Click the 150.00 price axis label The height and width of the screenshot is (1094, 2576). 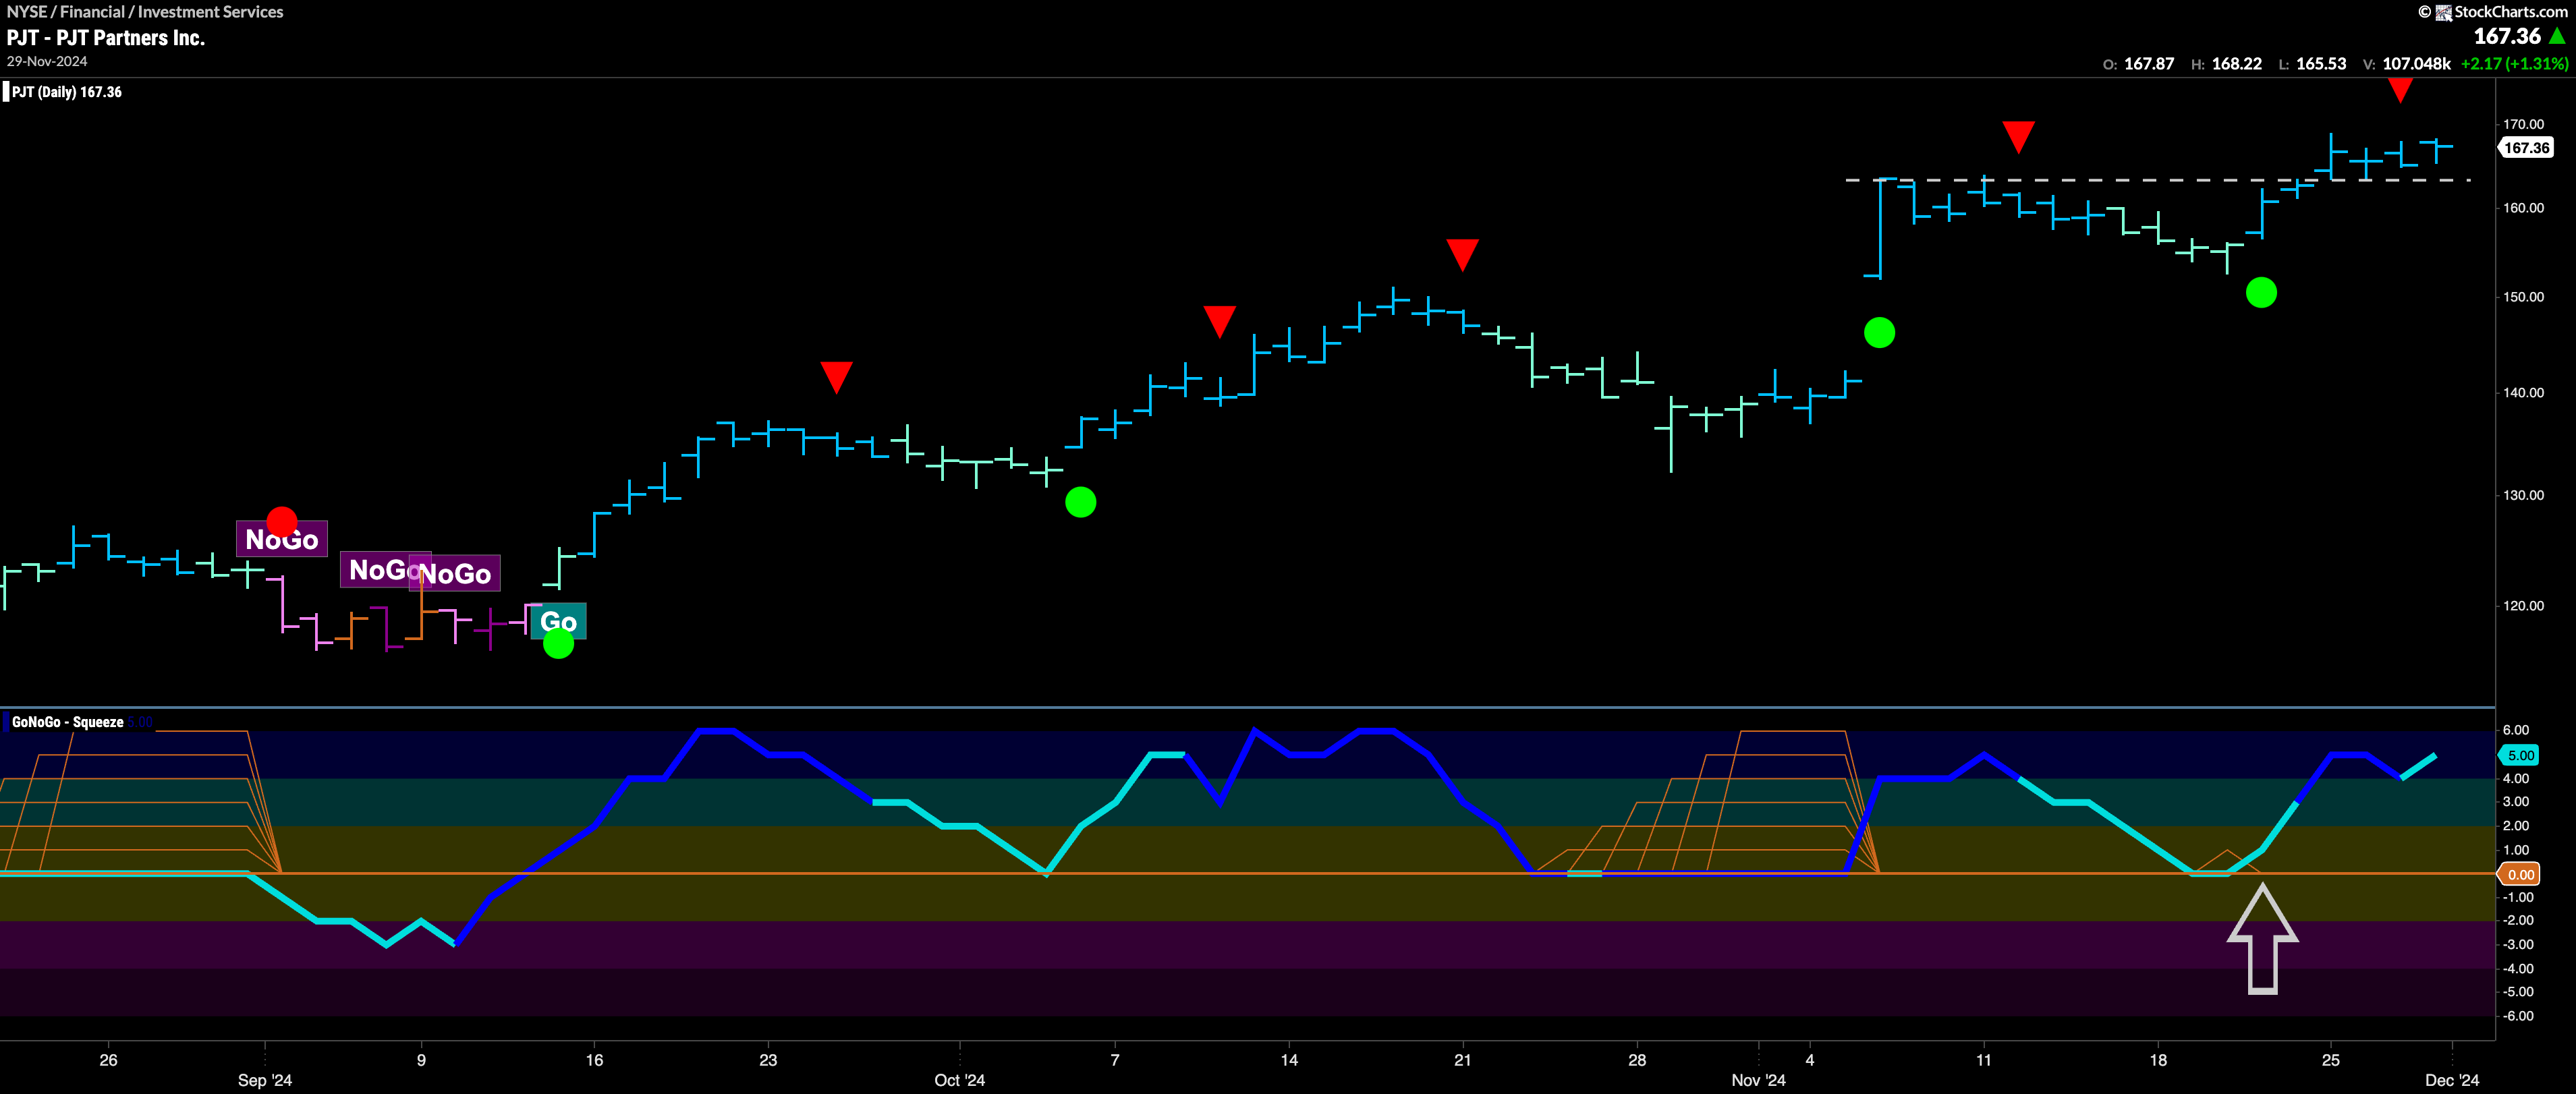[2523, 297]
